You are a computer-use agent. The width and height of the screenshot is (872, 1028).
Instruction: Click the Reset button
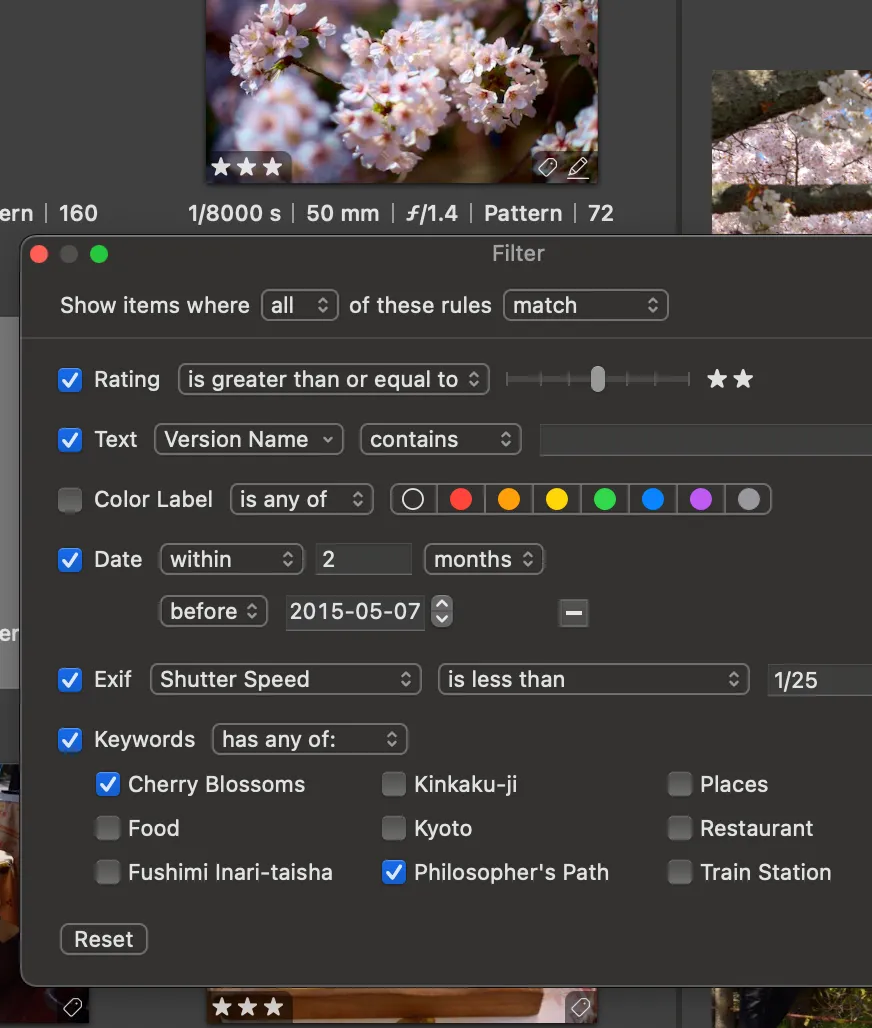point(103,938)
